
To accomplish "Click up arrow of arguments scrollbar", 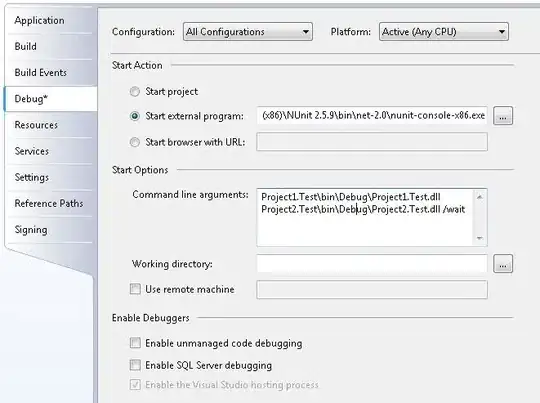I will tap(479, 197).
